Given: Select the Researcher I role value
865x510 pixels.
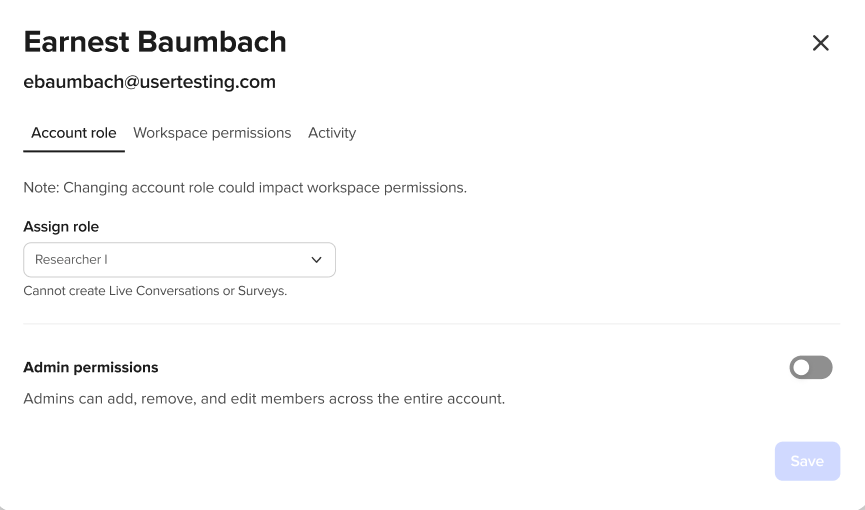Looking at the screenshot, I should [x=71, y=260].
